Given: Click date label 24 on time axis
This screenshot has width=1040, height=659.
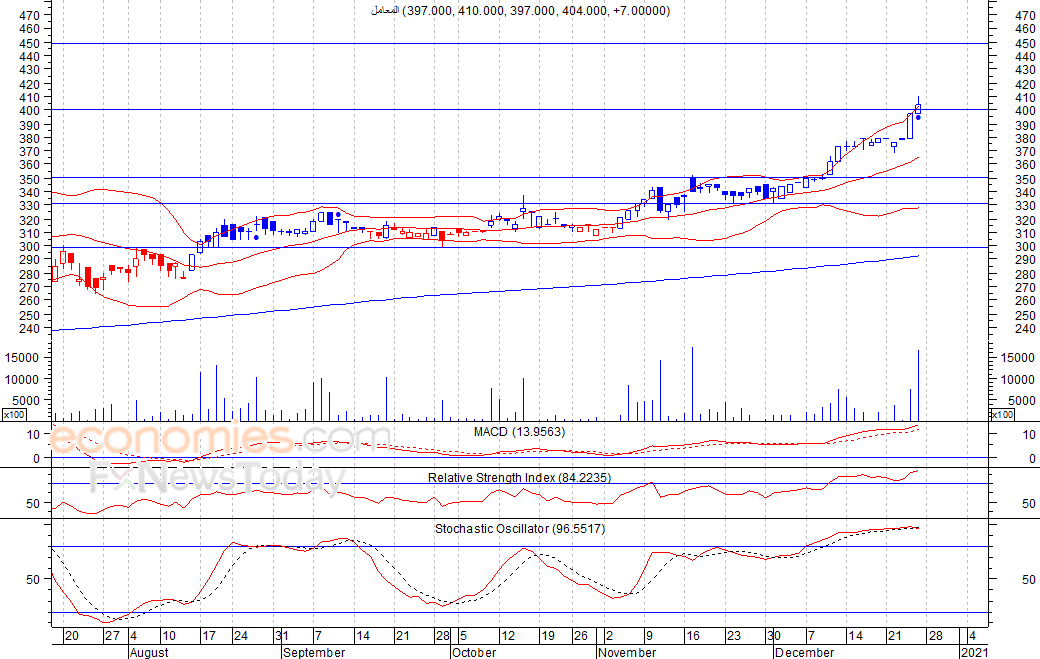Looking at the screenshot, I should click(x=241, y=636).
